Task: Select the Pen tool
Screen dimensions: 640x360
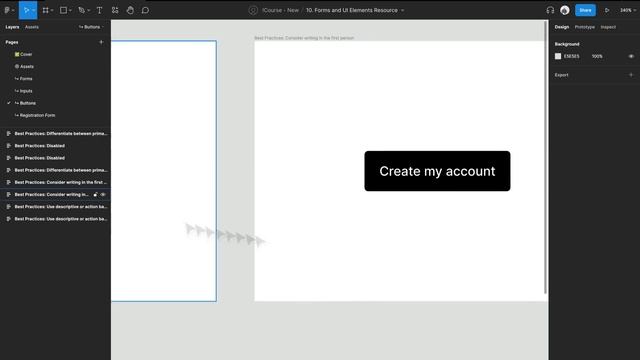Action: (x=81, y=10)
